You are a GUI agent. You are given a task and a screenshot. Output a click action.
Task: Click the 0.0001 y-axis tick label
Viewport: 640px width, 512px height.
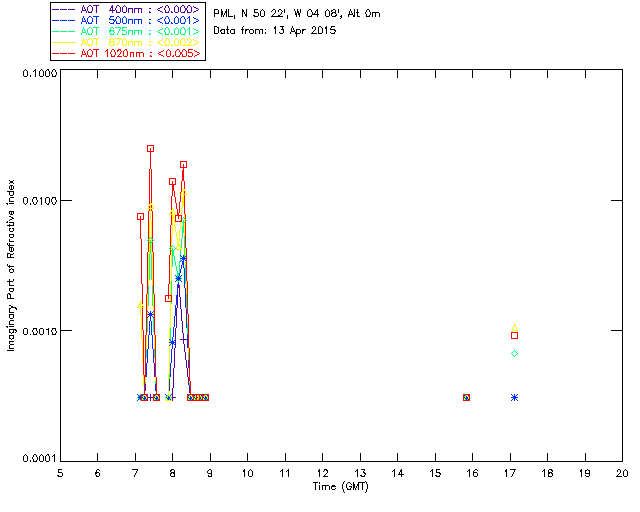(40, 459)
